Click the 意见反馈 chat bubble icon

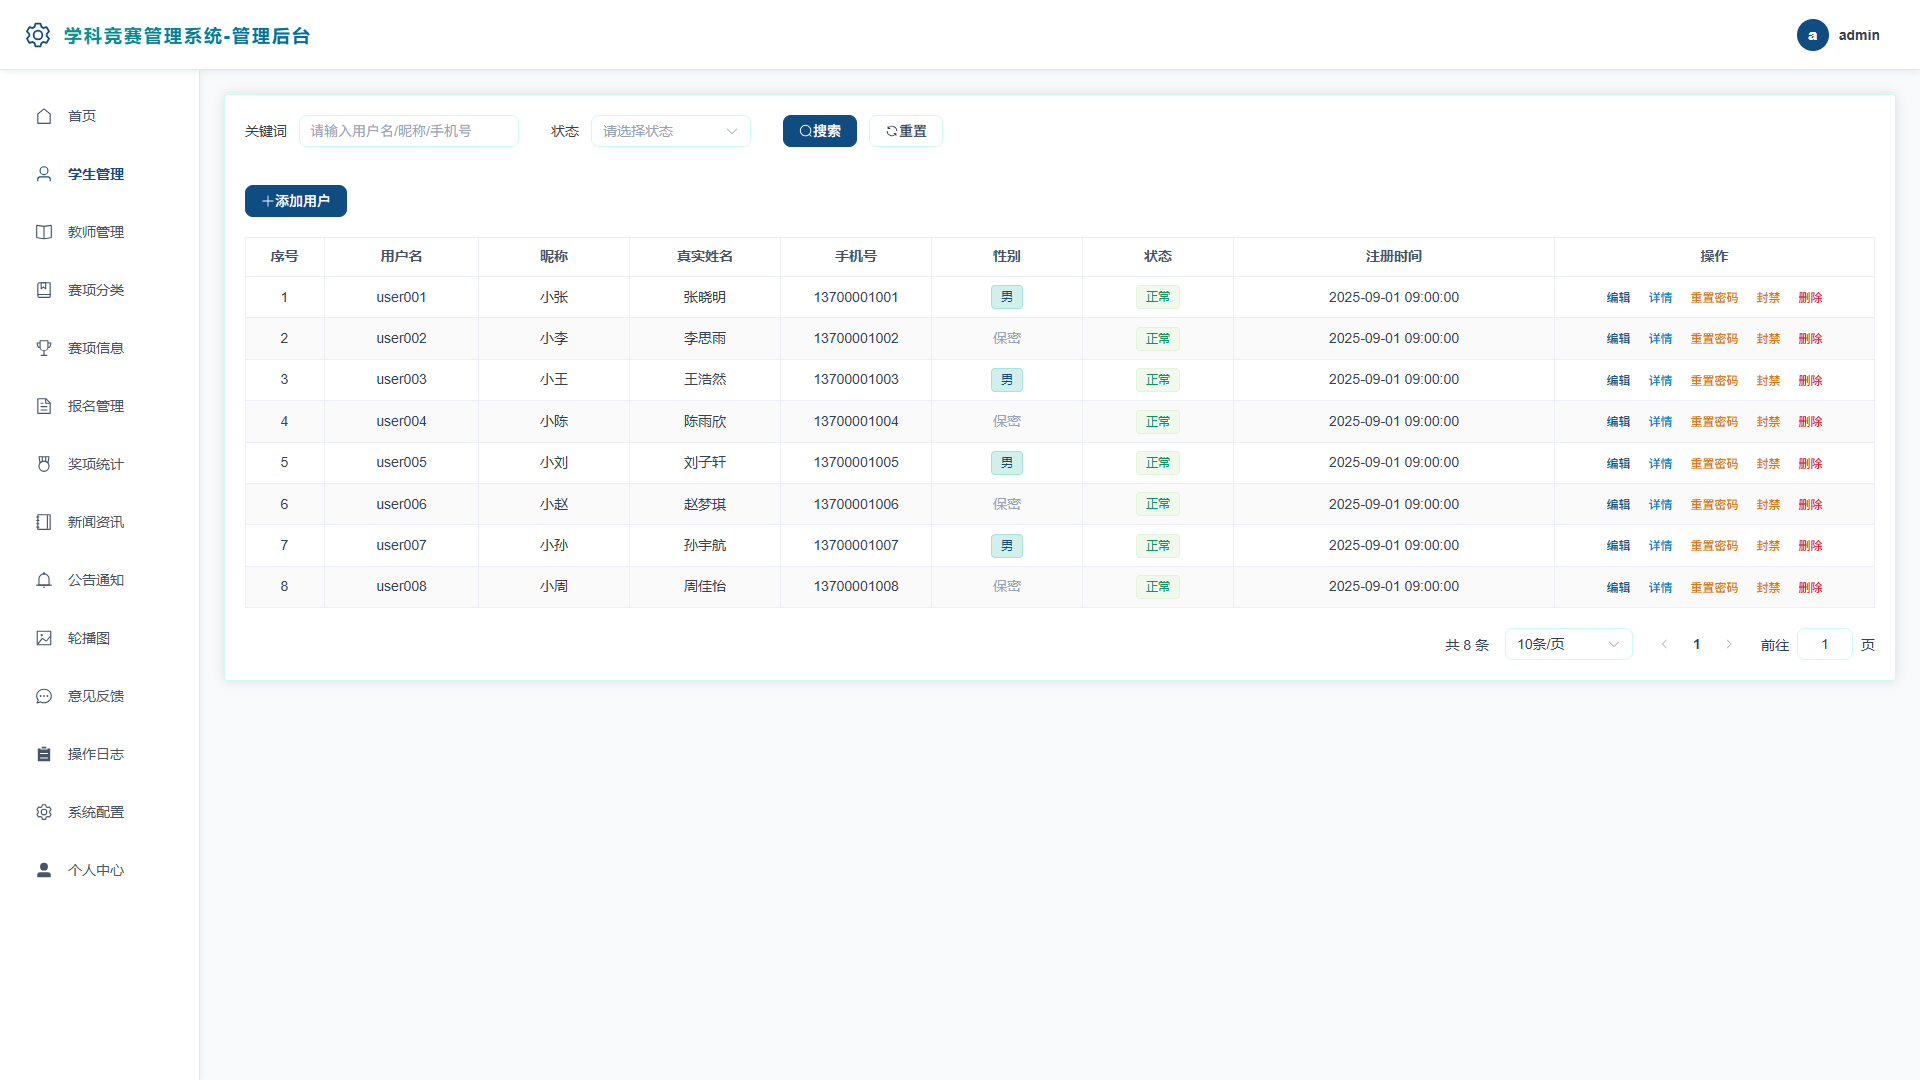pyautogui.click(x=44, y=696)
